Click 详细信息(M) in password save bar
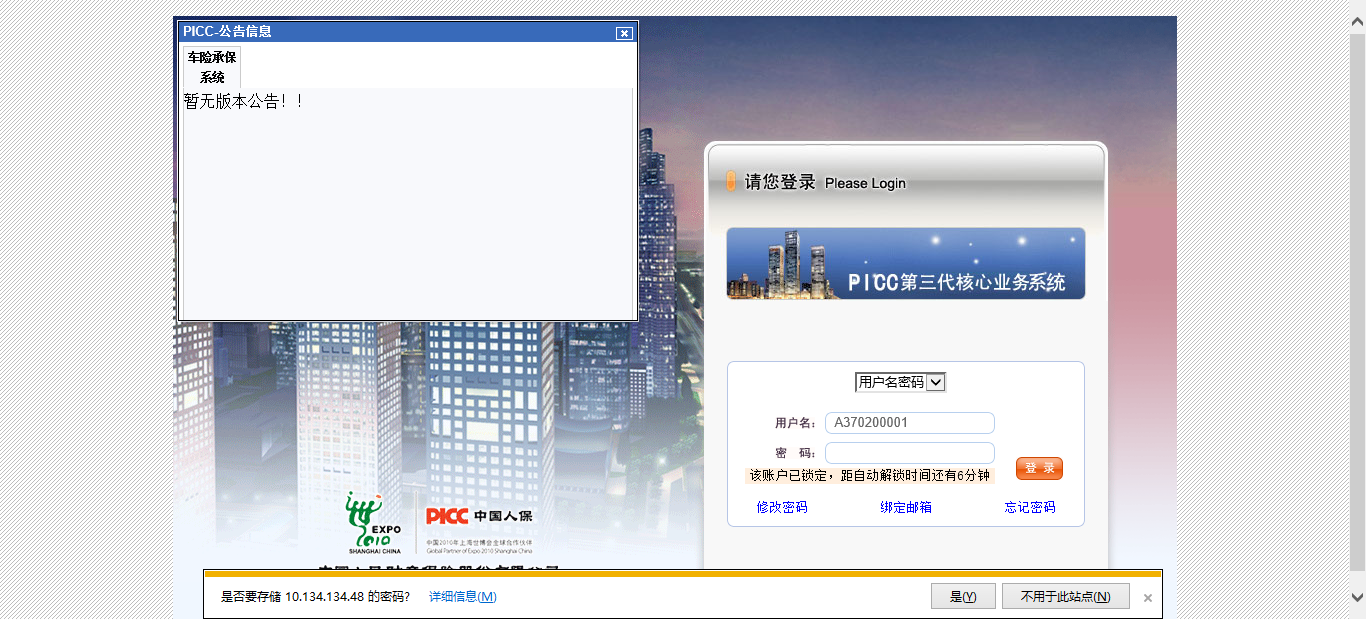Screen dimensions: 1366x619 463,597
